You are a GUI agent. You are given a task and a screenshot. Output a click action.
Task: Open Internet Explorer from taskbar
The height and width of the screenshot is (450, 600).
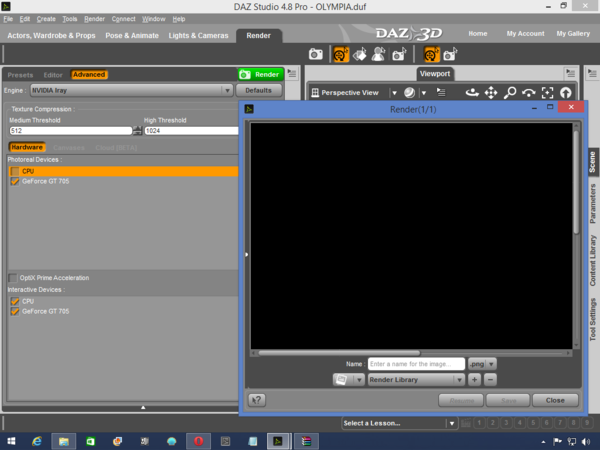tap(37, 441)
